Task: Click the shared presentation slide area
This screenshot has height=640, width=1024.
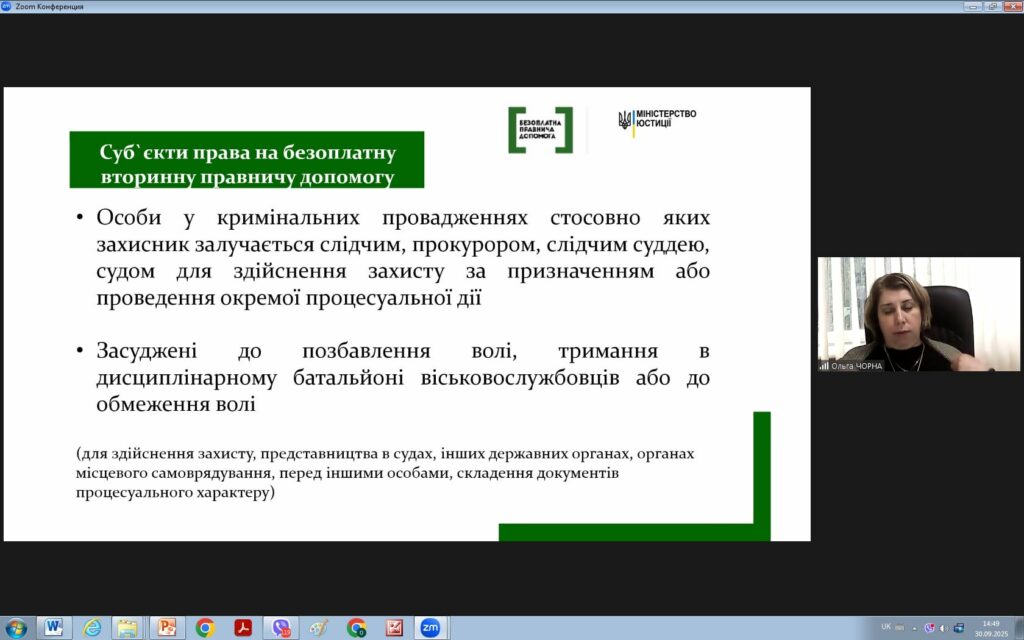Action: pyautogui.click(x=407, y=314)
